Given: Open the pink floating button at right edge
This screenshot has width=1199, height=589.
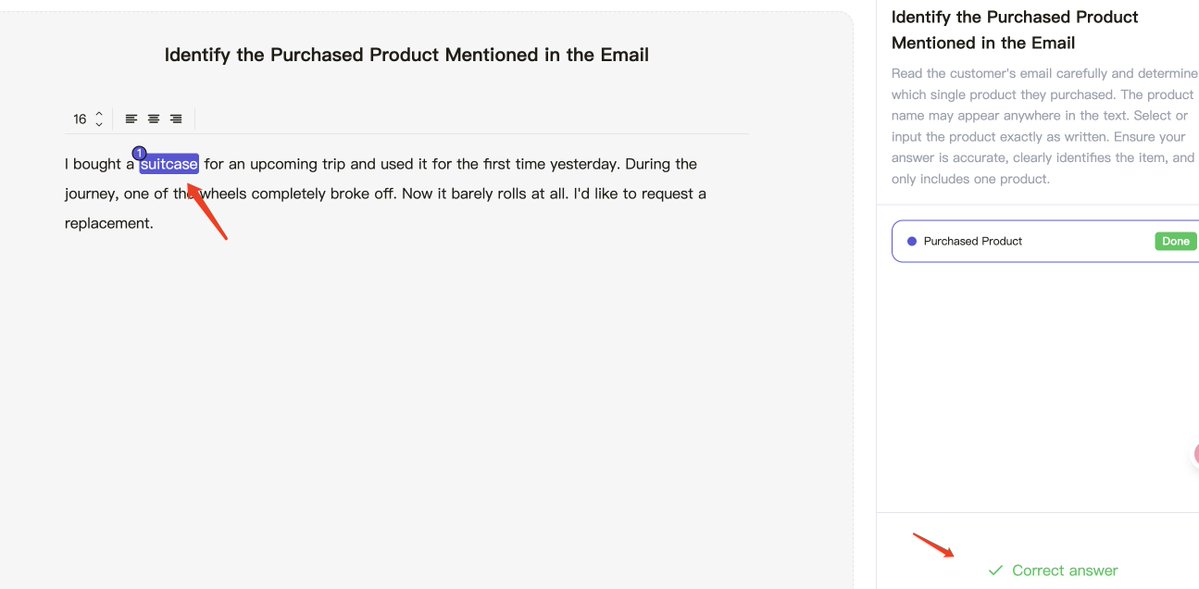Looking at the screenshot, I should (1195, 455).
